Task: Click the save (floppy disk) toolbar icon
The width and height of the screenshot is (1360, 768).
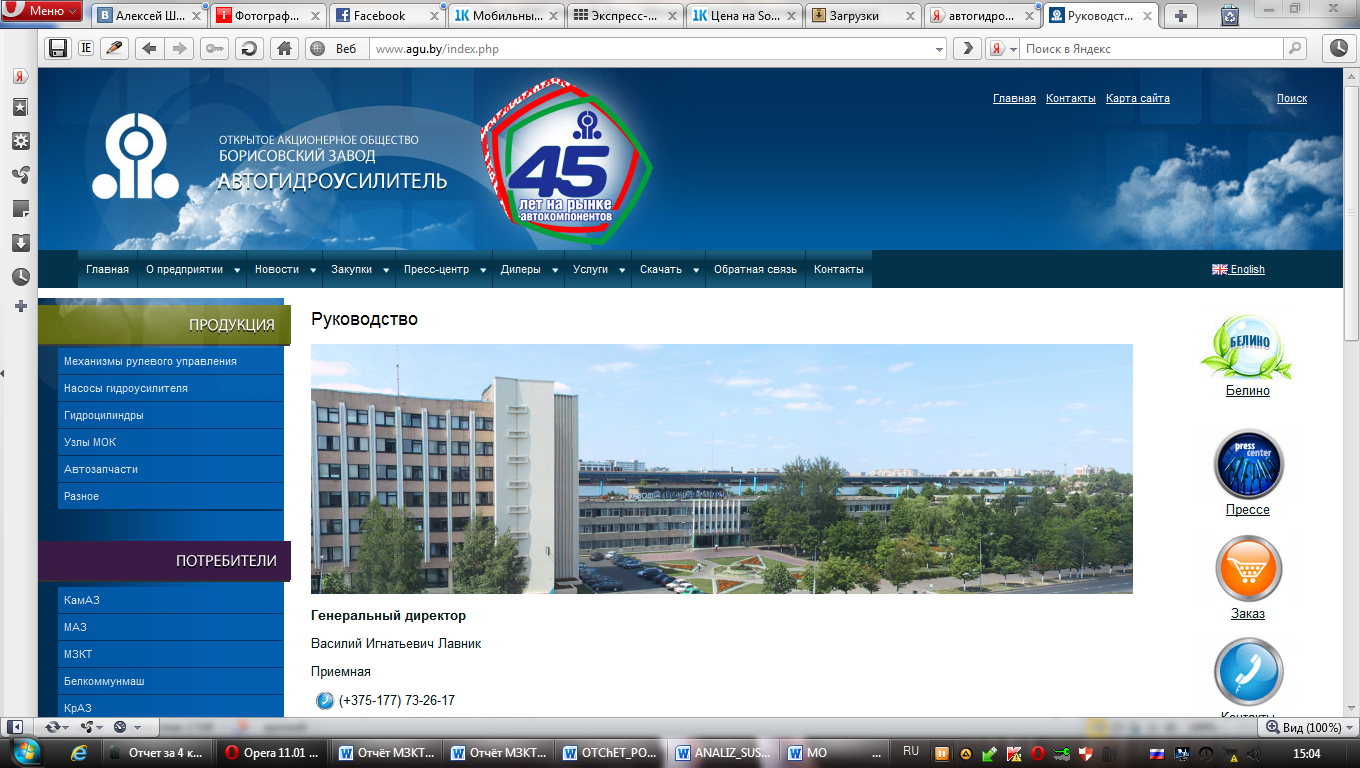Action: (x=58, y=48)
